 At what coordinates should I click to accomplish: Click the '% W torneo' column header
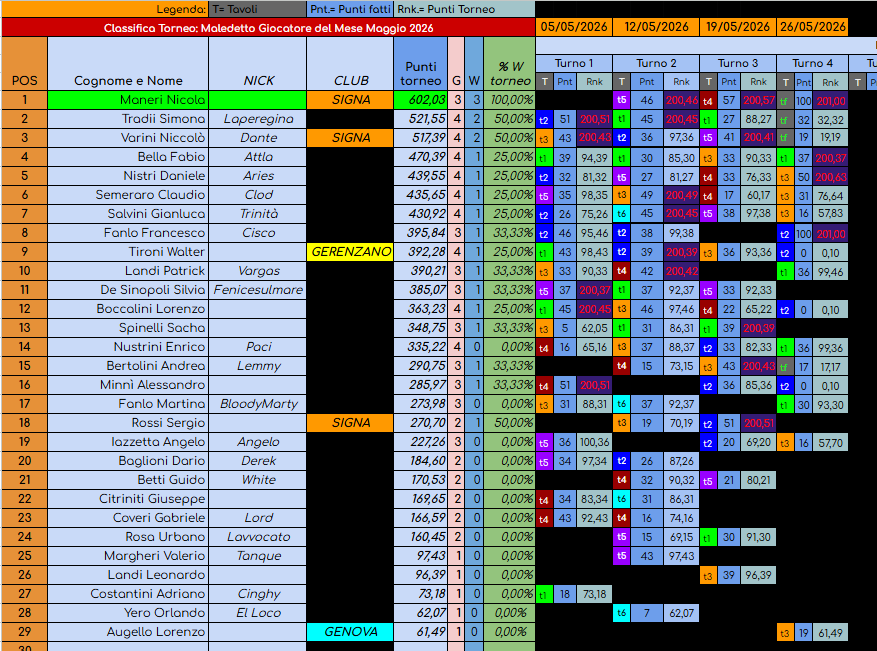coord(510,64)
